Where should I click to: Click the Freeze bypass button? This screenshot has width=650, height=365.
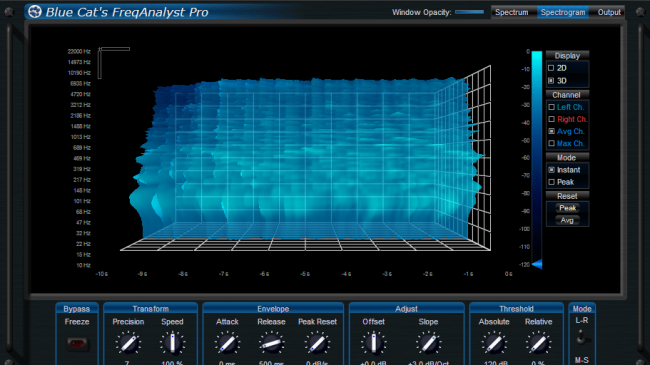click(78, 344)
